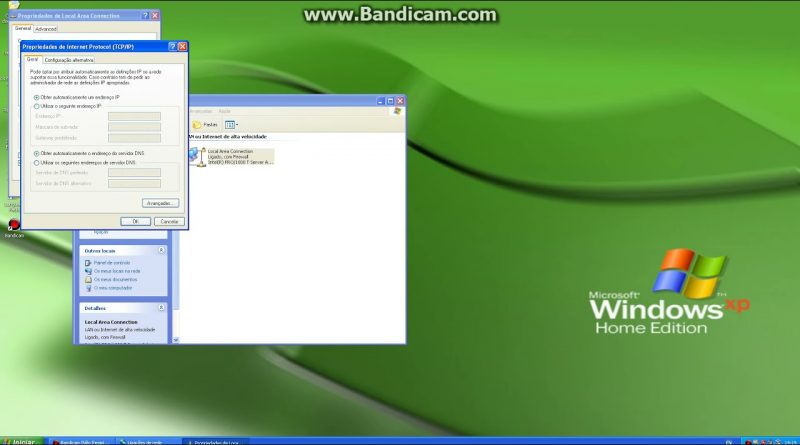Open the Pastas folder toolbar button
This screenshot has width=800, height=445.
(x=205, y=125)
